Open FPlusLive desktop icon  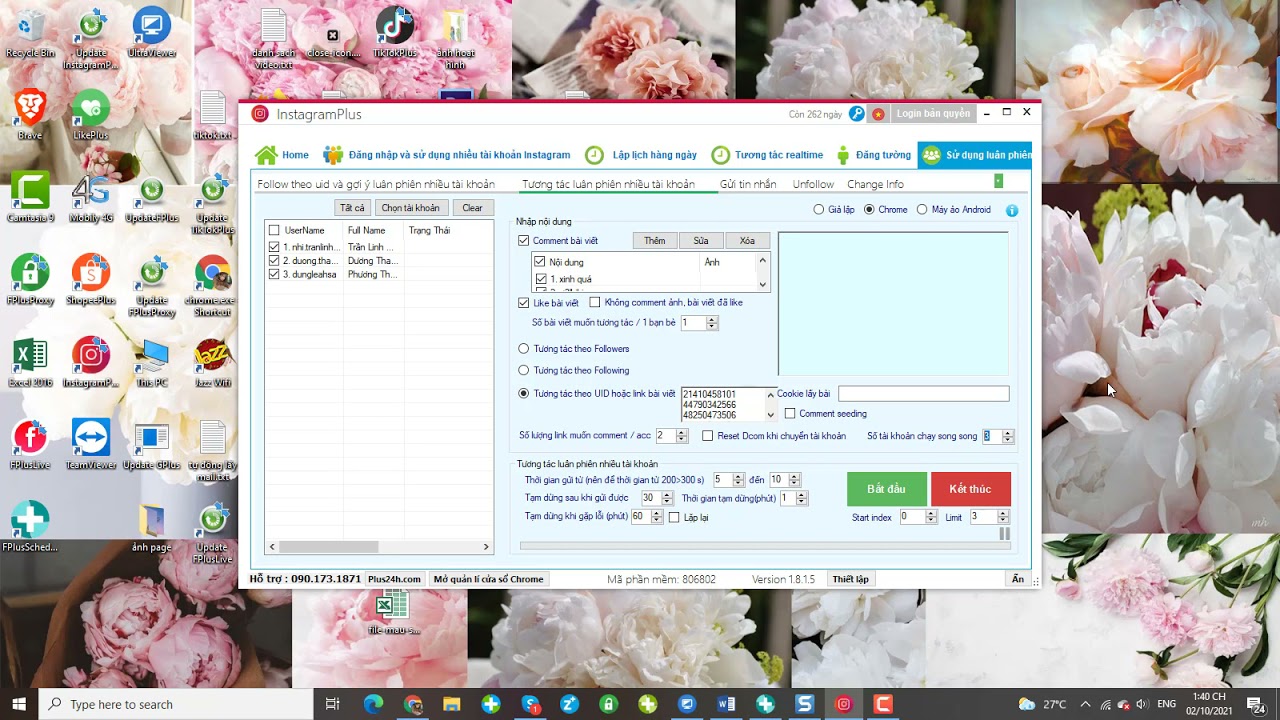pyautogui.click(x=30, y=444)
